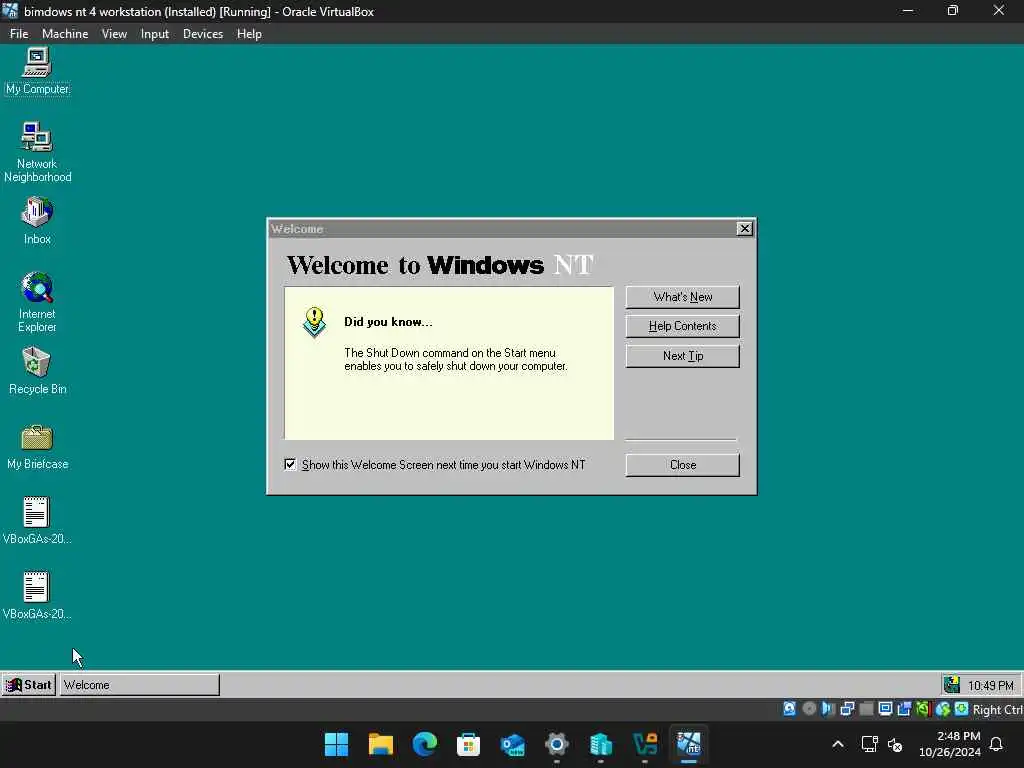Click VirtualBox optical disc indicator
Screen dimensions: 1024x768
[809, 709]
